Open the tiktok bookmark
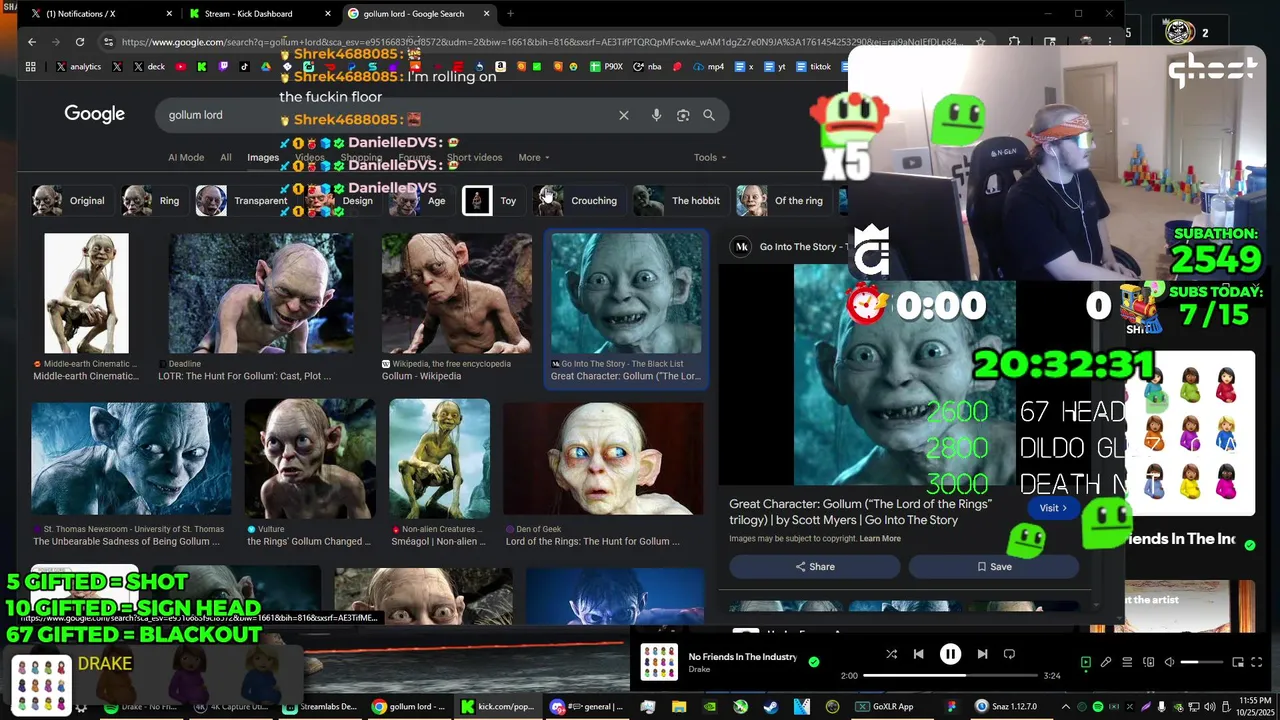Viewport: 1280px width, 720px height. pos(812,67)
